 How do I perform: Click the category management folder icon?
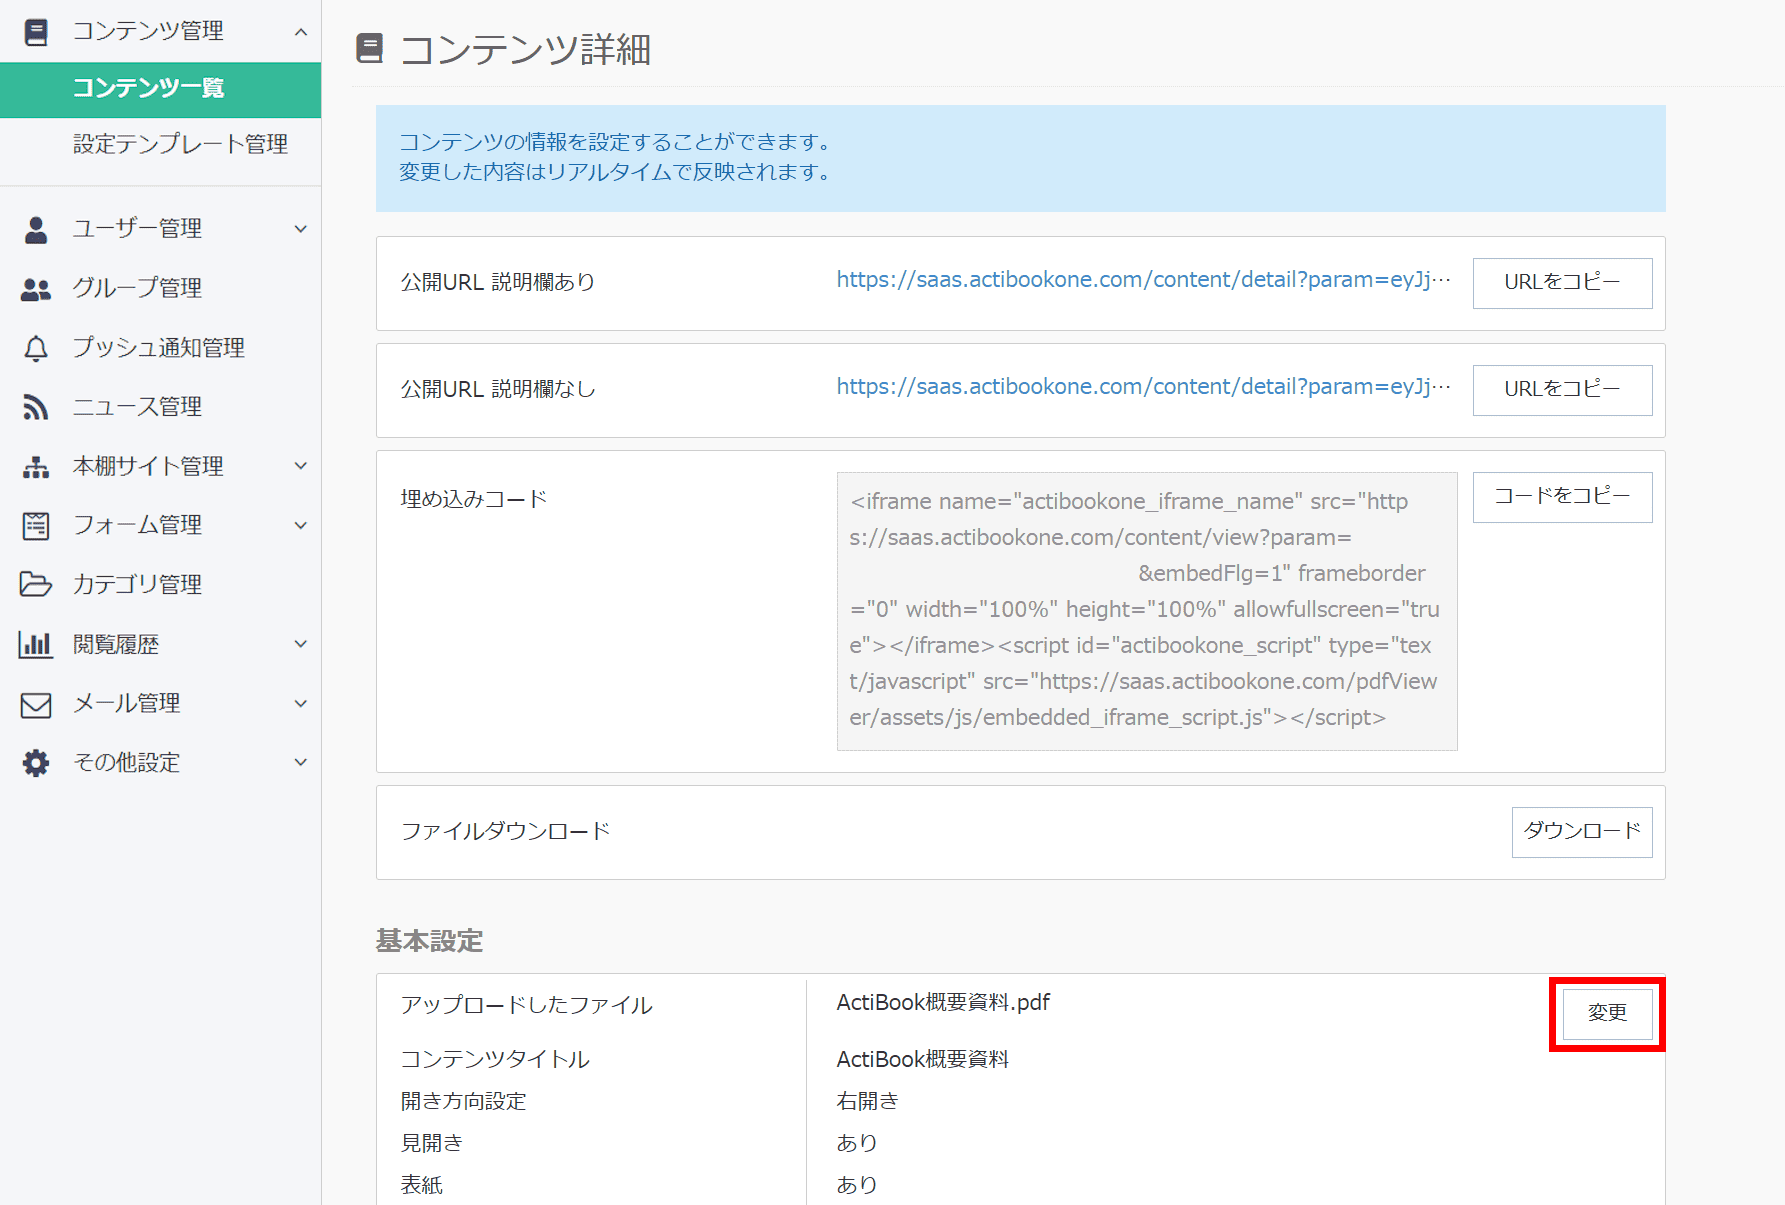[36, 584]
